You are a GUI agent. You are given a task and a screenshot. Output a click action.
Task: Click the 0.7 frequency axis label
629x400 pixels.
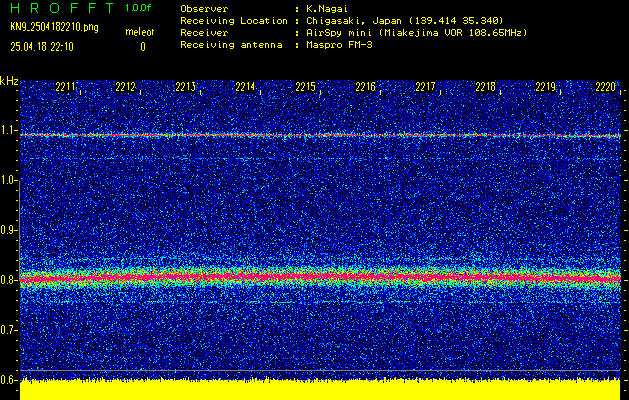(x=8, y=330)
